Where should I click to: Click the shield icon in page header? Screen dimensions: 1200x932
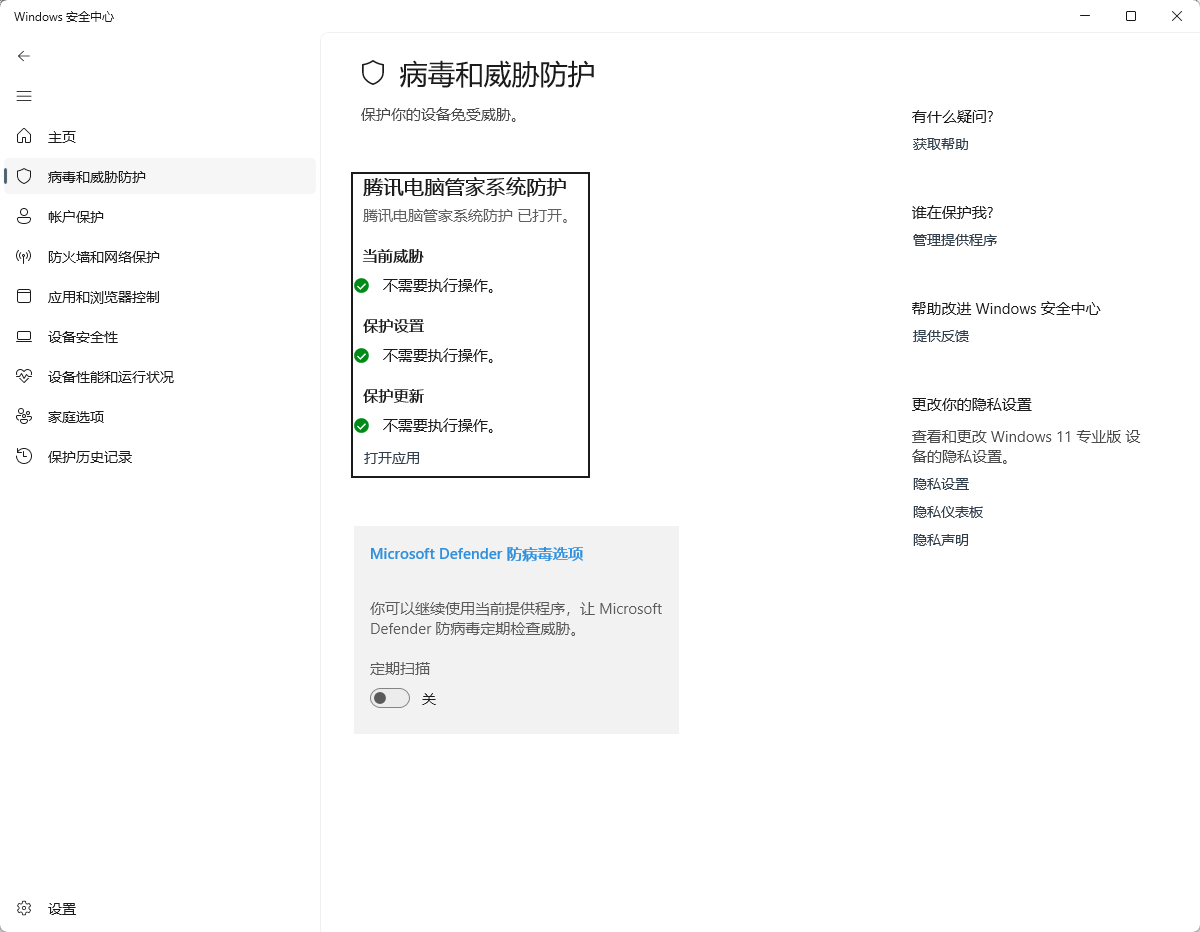pos(373,73)
